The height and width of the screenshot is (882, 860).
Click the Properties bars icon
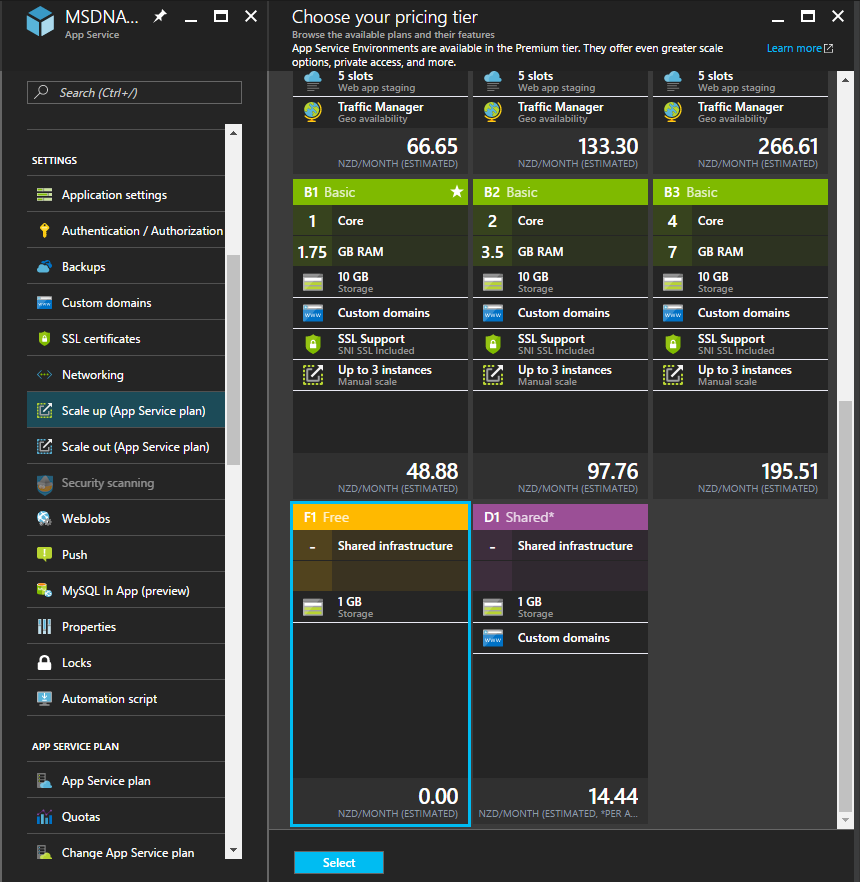(x=44, y=627)
